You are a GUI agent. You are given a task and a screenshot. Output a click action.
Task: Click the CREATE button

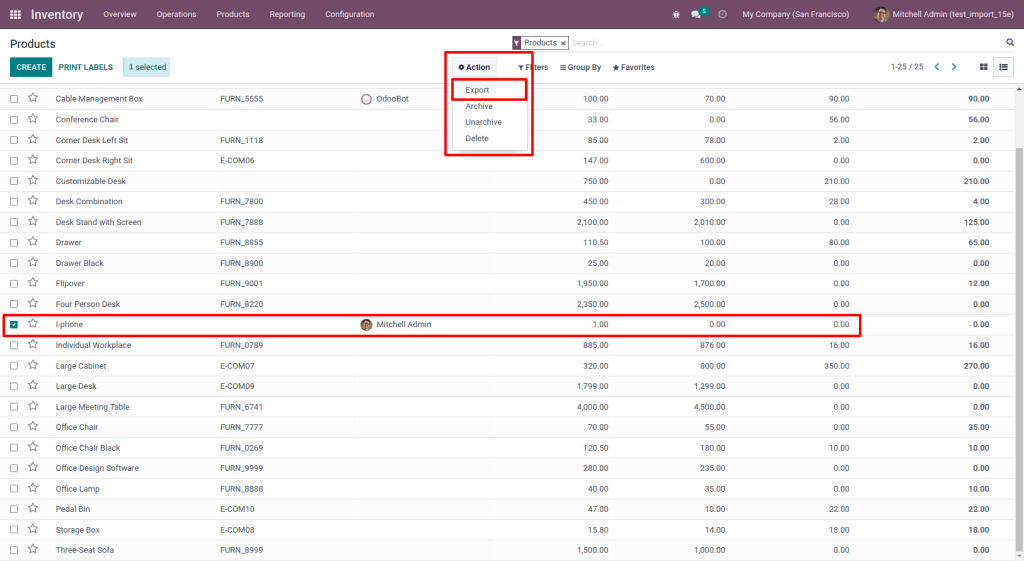pyautogui.click(x=31, y=67)
